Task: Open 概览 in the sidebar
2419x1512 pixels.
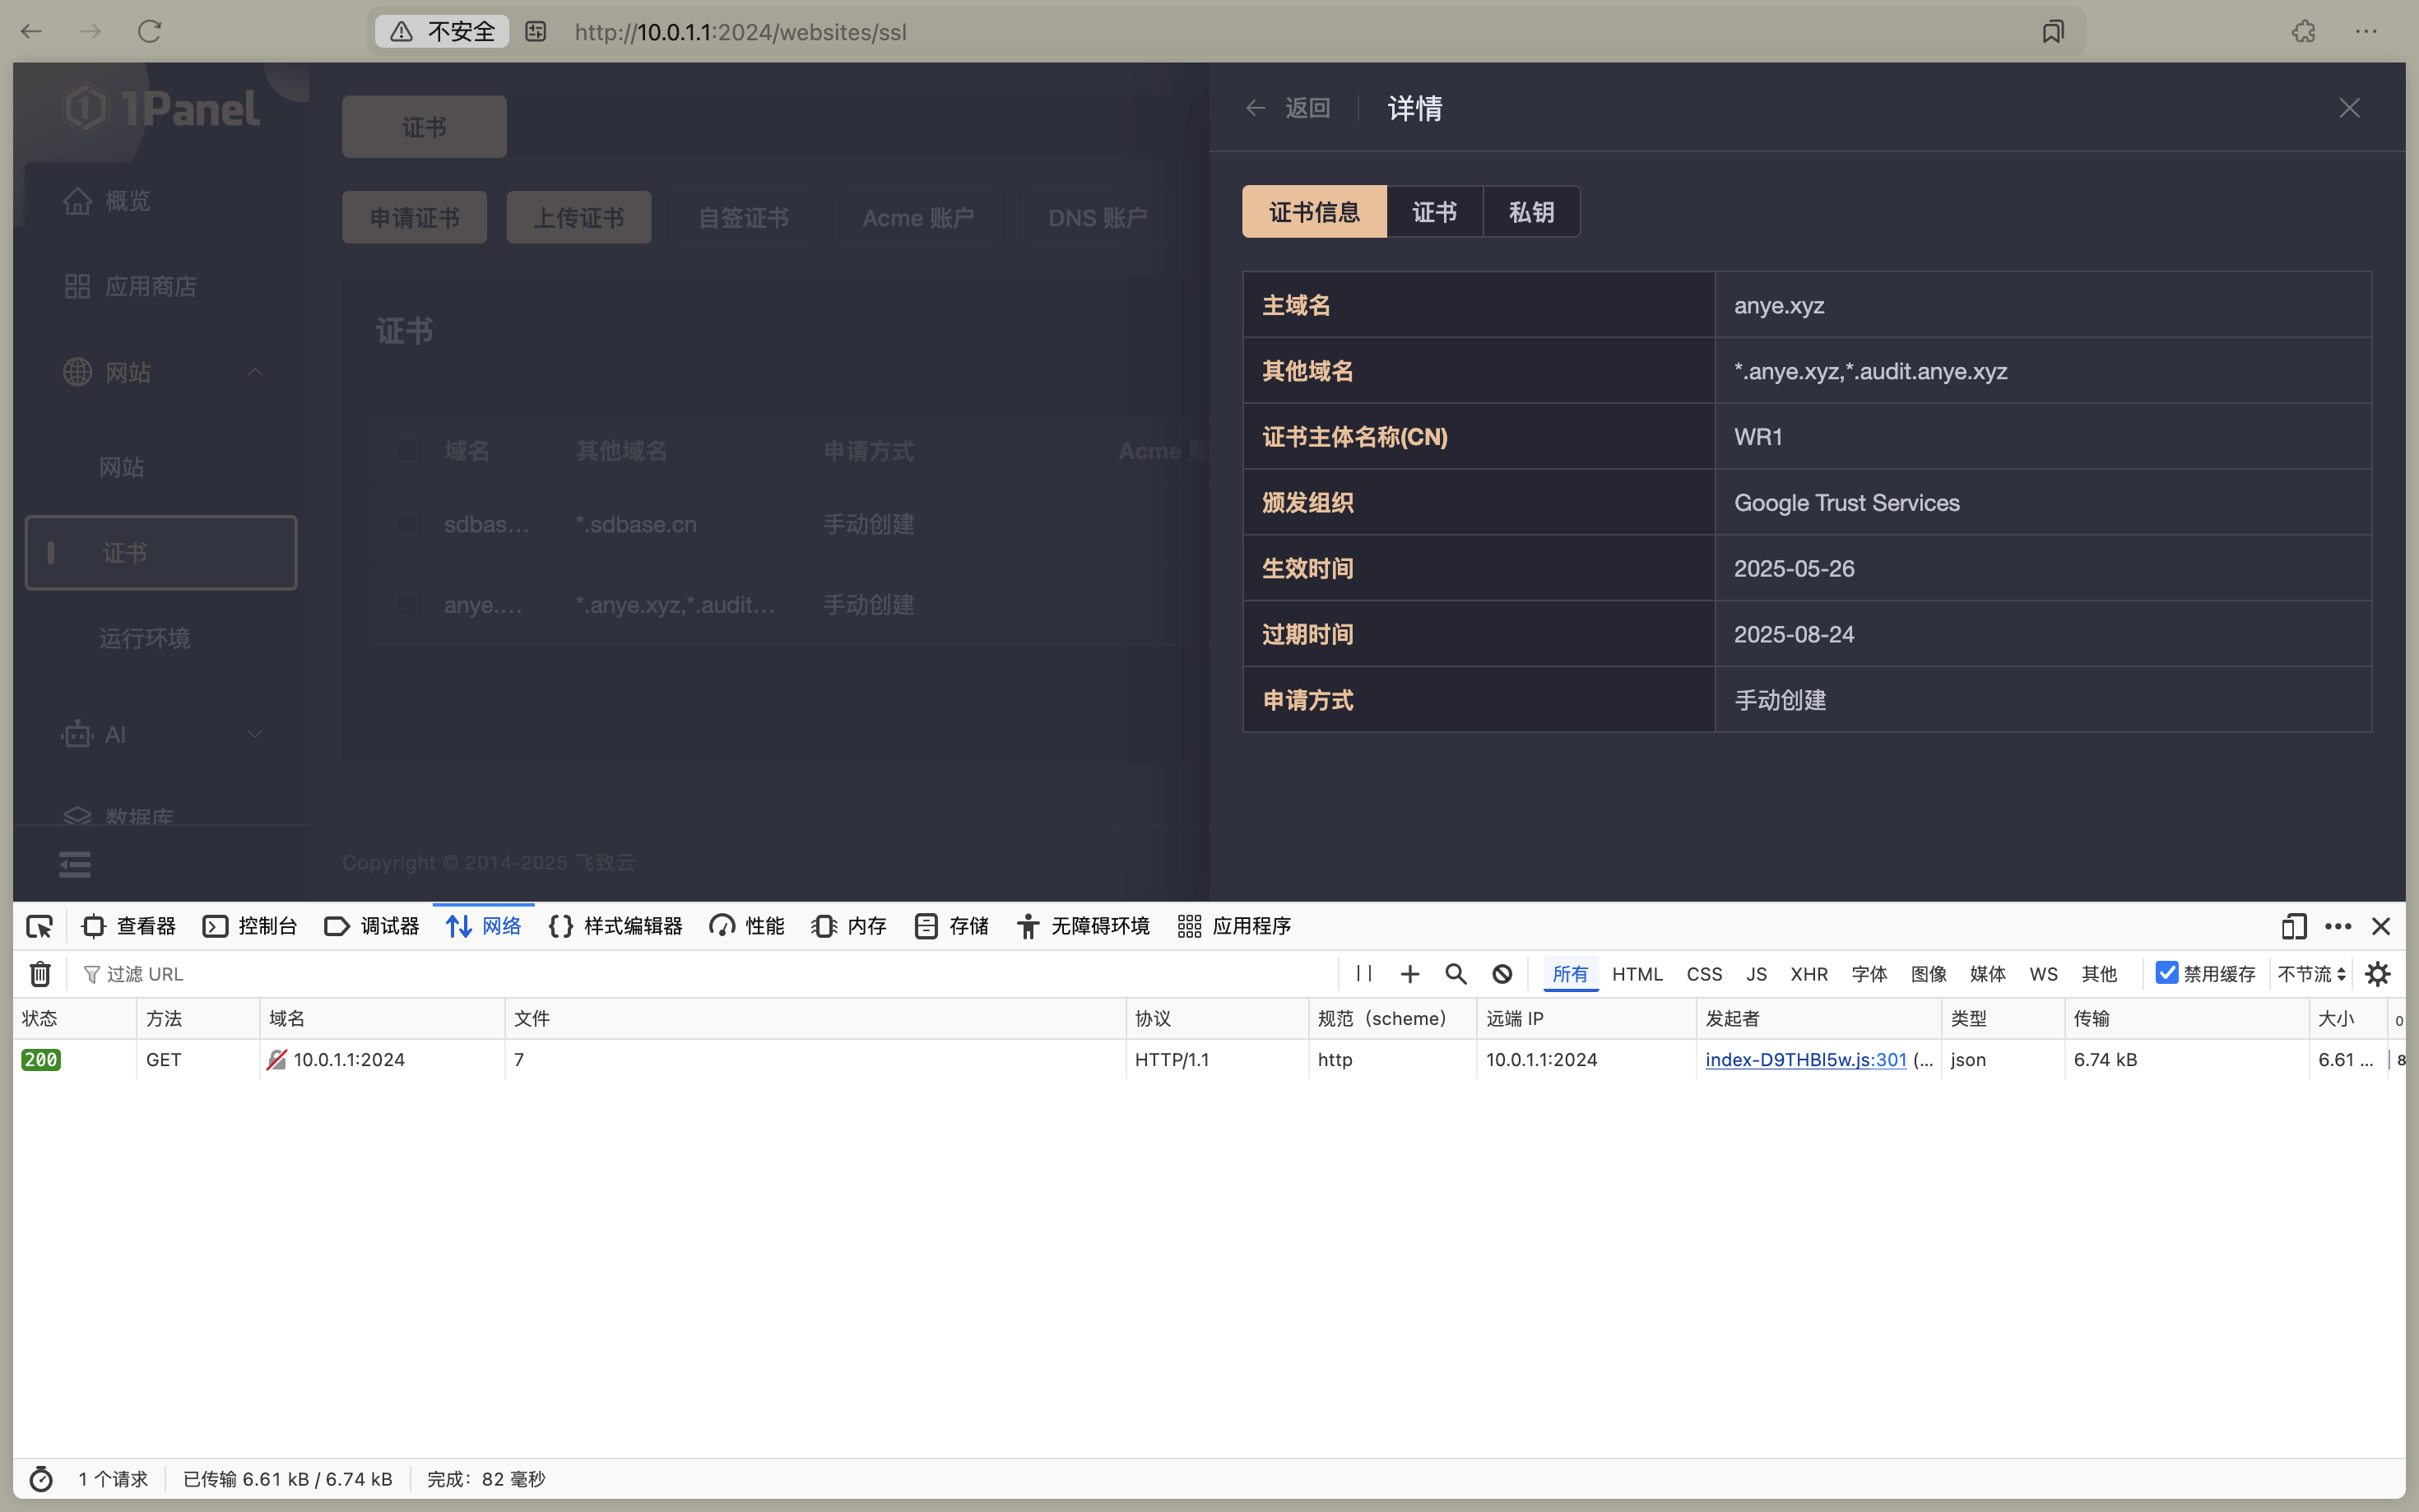Action: 160,201
